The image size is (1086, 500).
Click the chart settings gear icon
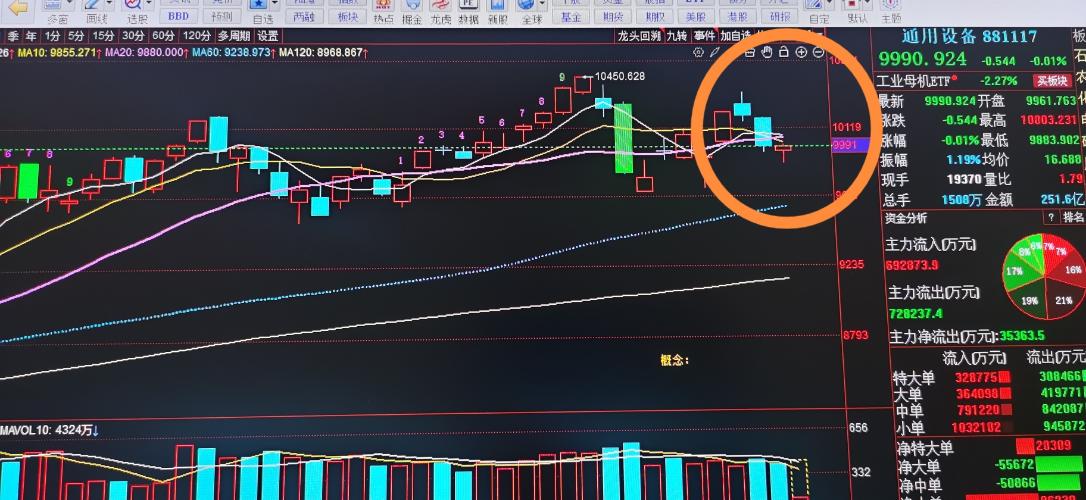pos(698,53)
